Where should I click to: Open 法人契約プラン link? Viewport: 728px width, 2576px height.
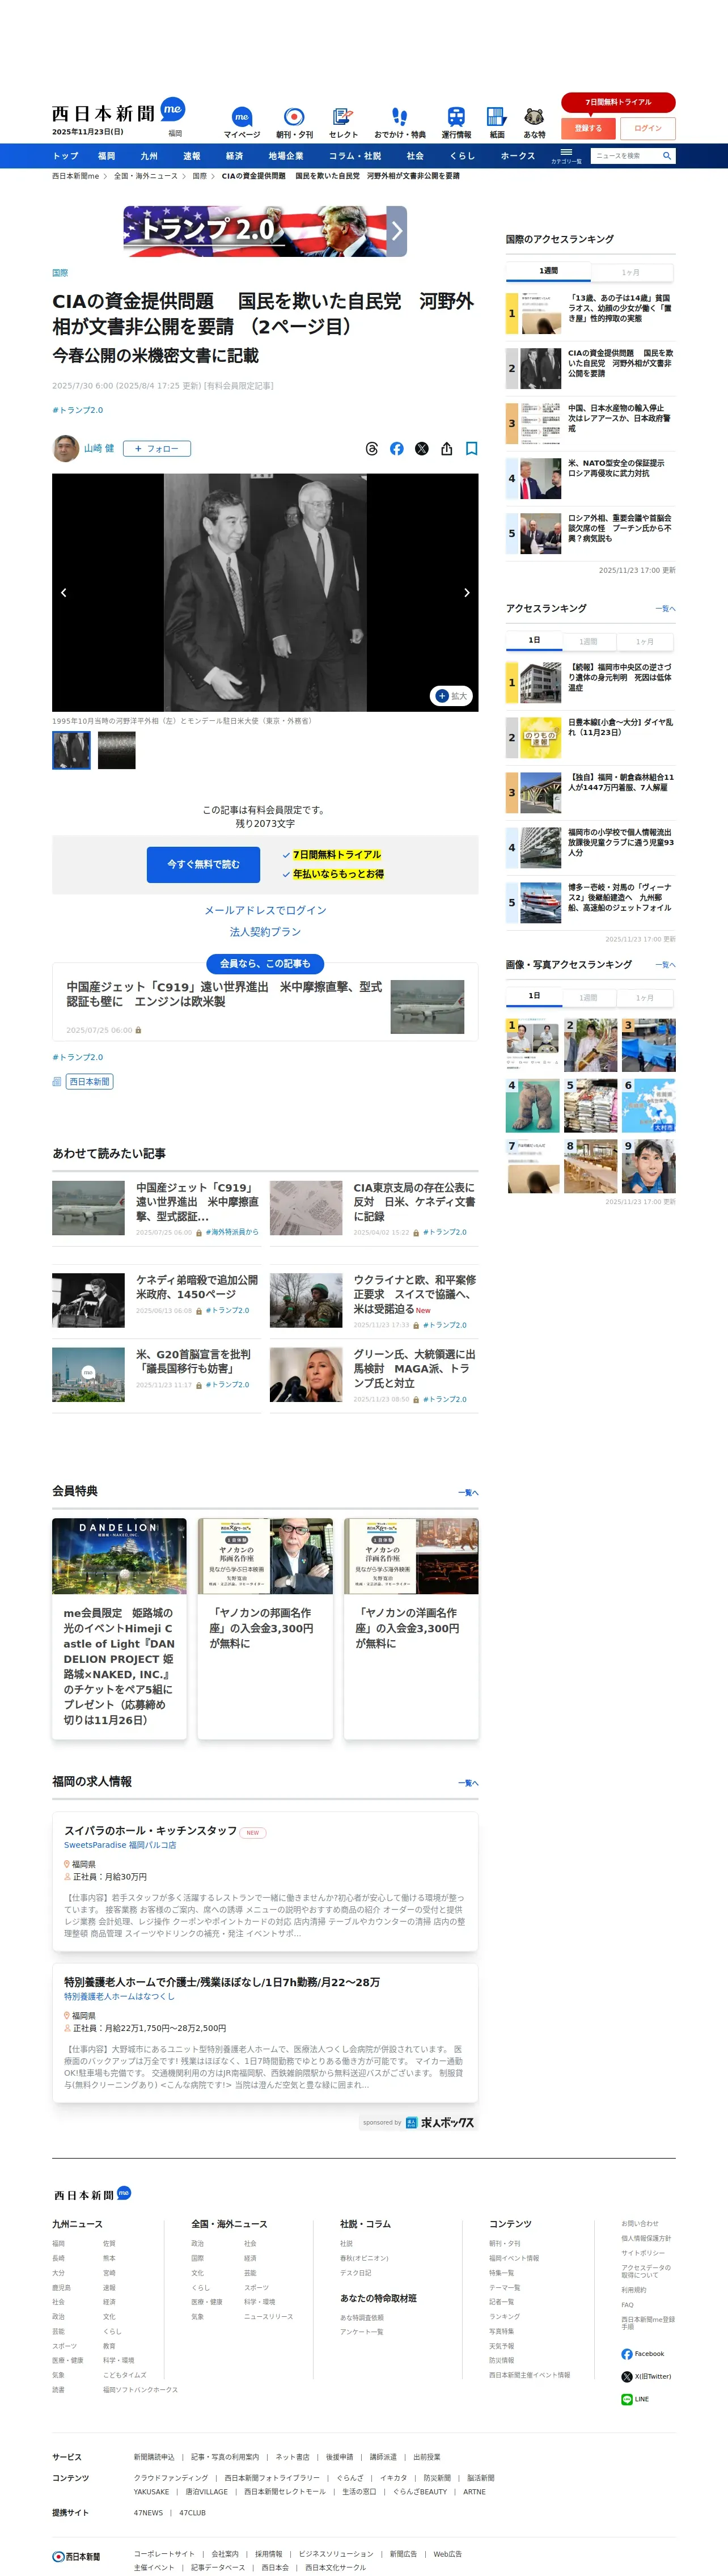click(x=265, y=932)
